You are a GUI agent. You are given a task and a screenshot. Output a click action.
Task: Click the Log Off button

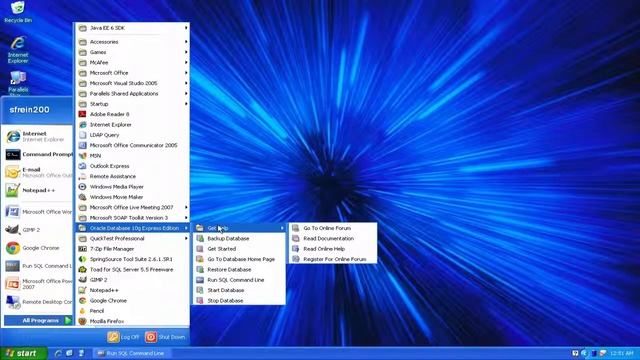pos(124,337)
